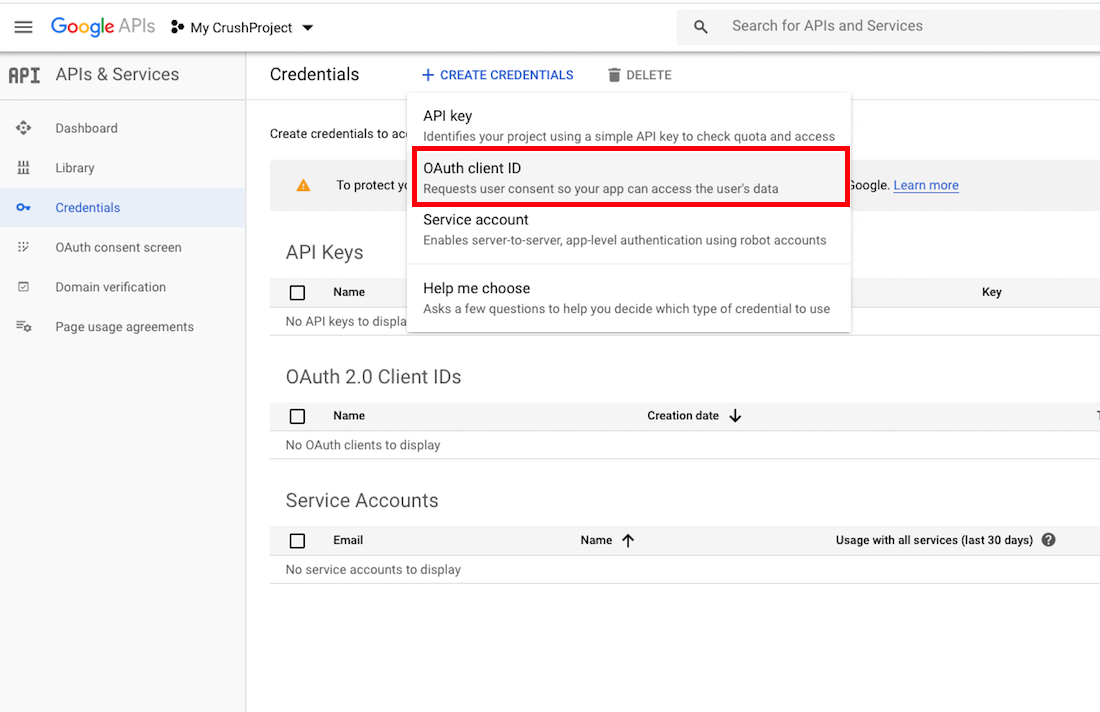Sort OAuth clients by Name column
The height and width of the screenshot is (712, 1100).
[x=349, y=415]
